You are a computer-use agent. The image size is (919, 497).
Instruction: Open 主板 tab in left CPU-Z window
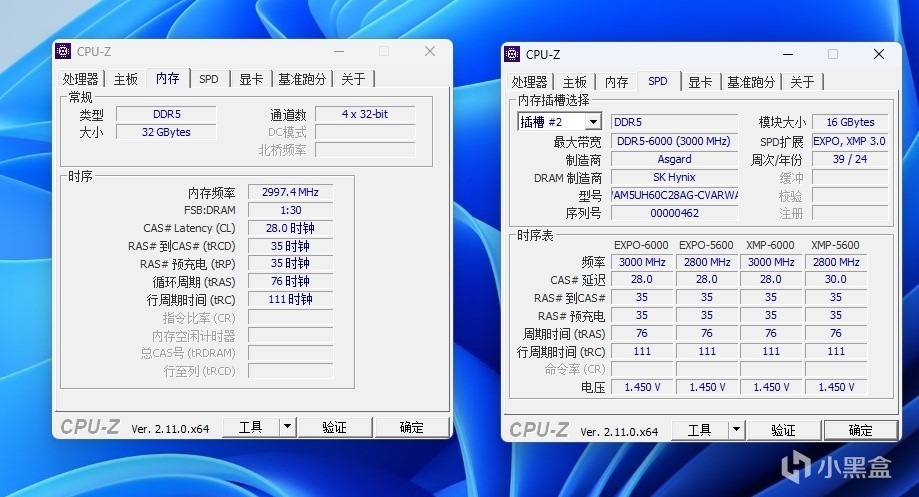125,79
